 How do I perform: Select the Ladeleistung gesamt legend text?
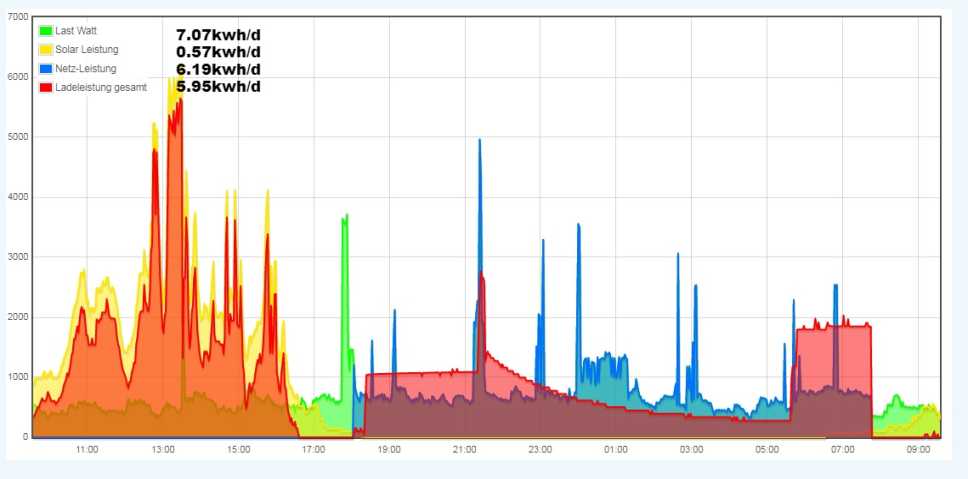tap(101, 88)
